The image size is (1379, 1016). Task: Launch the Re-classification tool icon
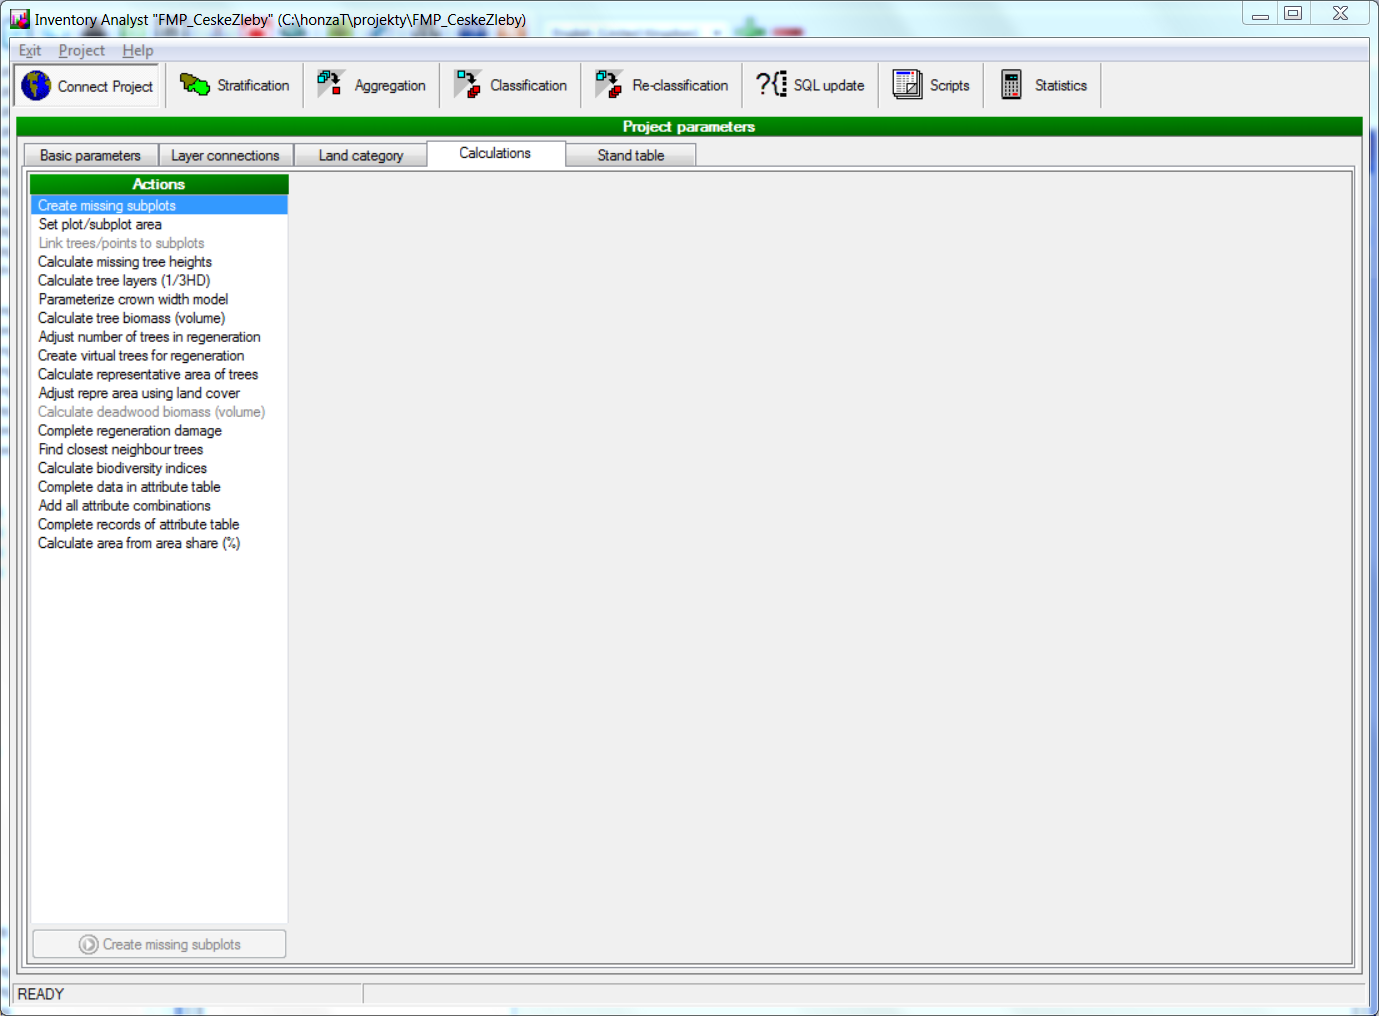(x=609, y=85)
